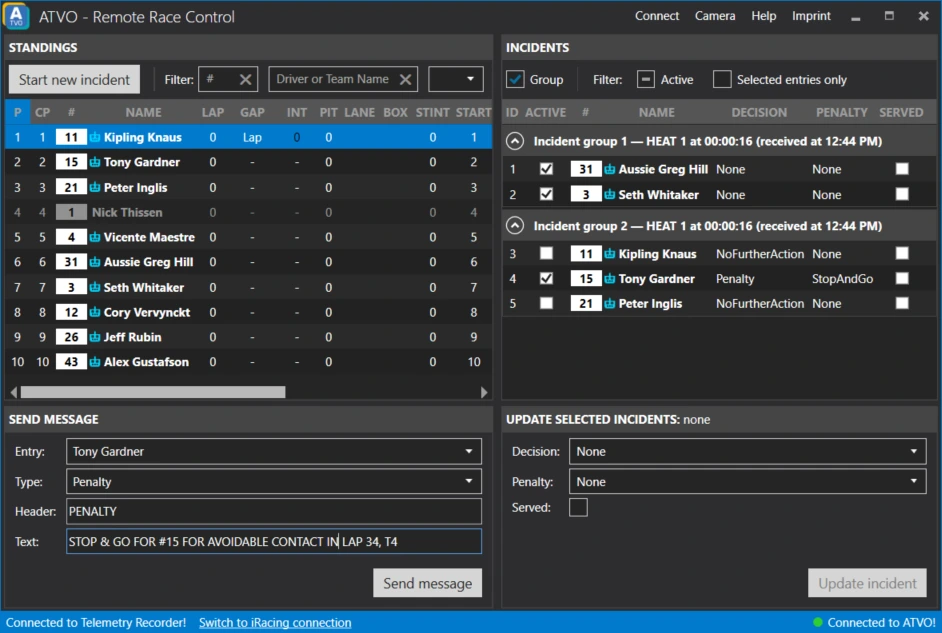The width and height of the screenshot is (942, 633).
Task: Click into the message Text input field
Action: [274, 542]
